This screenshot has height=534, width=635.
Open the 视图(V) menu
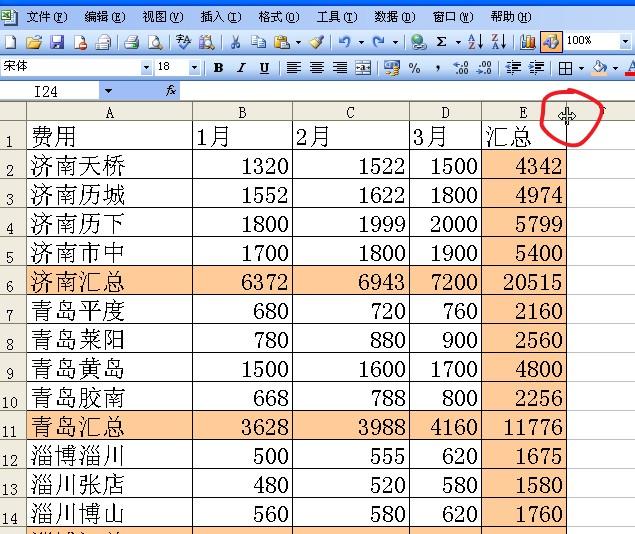pos(162,17)
